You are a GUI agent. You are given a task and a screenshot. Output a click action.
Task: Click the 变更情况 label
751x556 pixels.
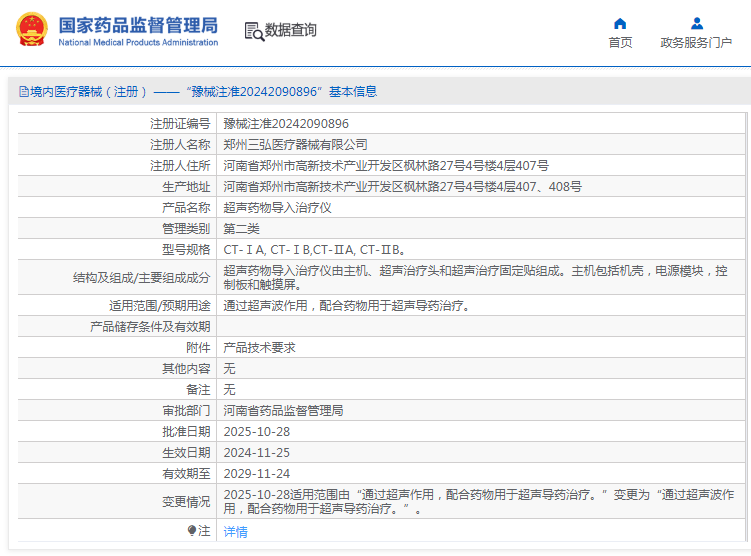tap(186, 501)
